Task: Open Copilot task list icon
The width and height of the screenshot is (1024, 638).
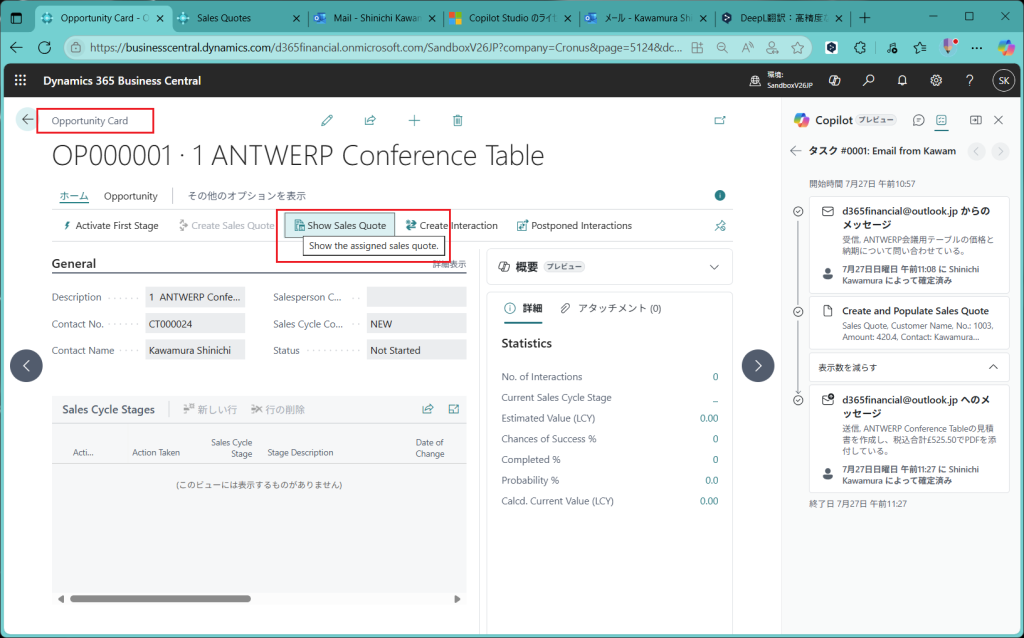Action: tap(941, 120)
